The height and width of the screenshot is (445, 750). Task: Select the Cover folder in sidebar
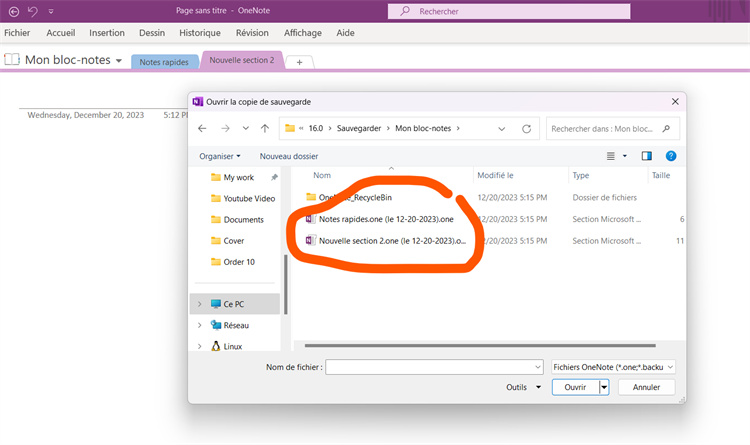click(228, 241)
